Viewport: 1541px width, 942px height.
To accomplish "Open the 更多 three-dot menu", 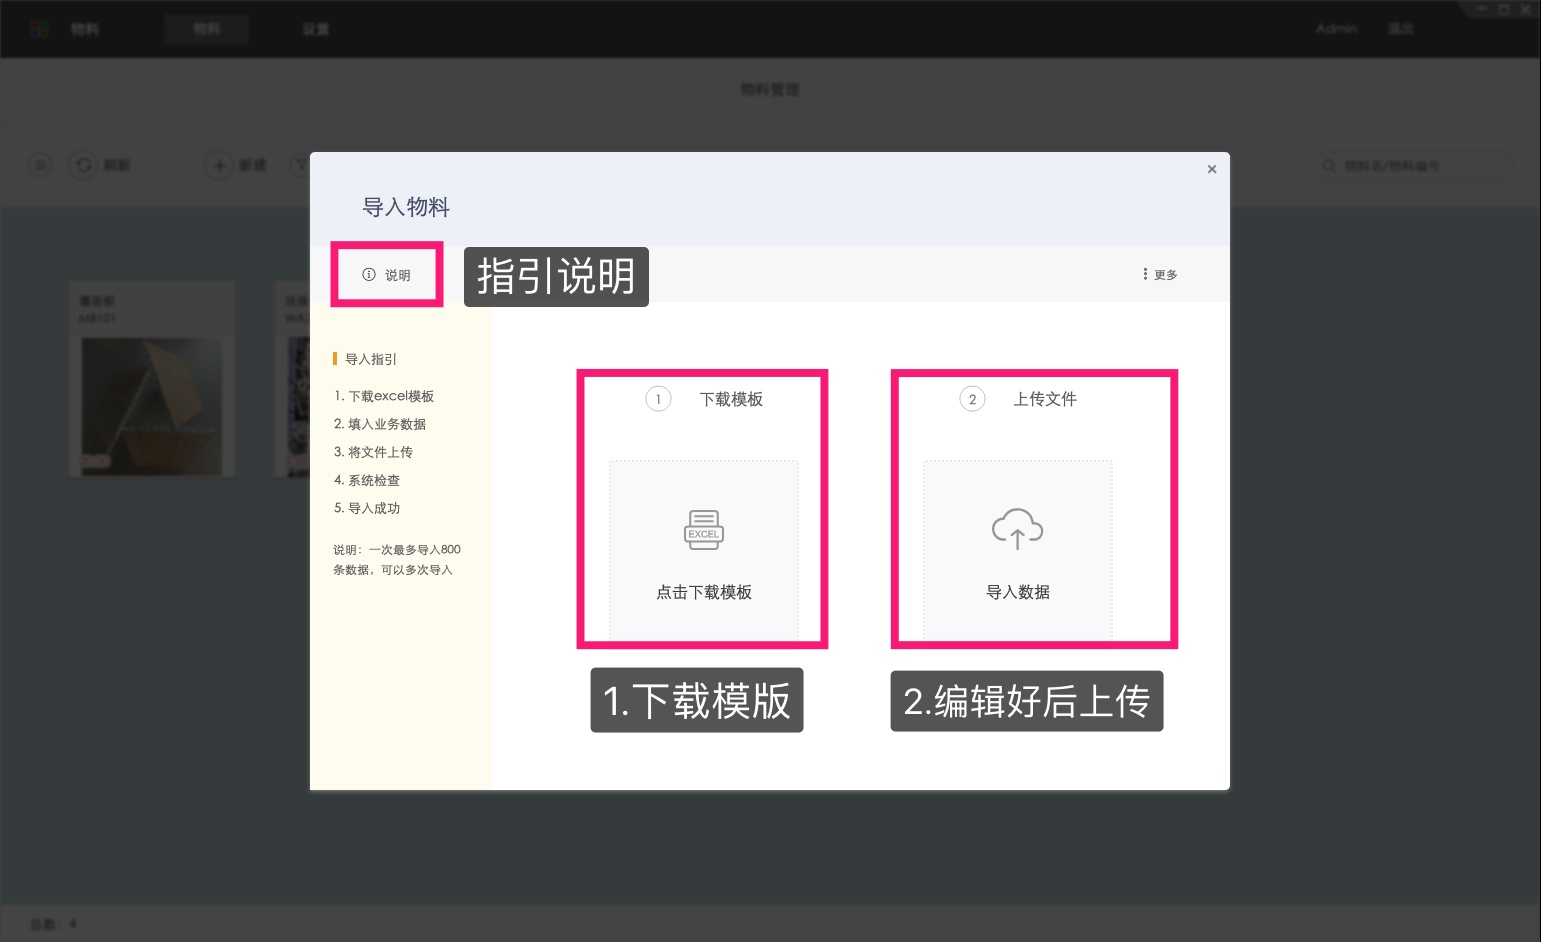I will coord(1160,274).
